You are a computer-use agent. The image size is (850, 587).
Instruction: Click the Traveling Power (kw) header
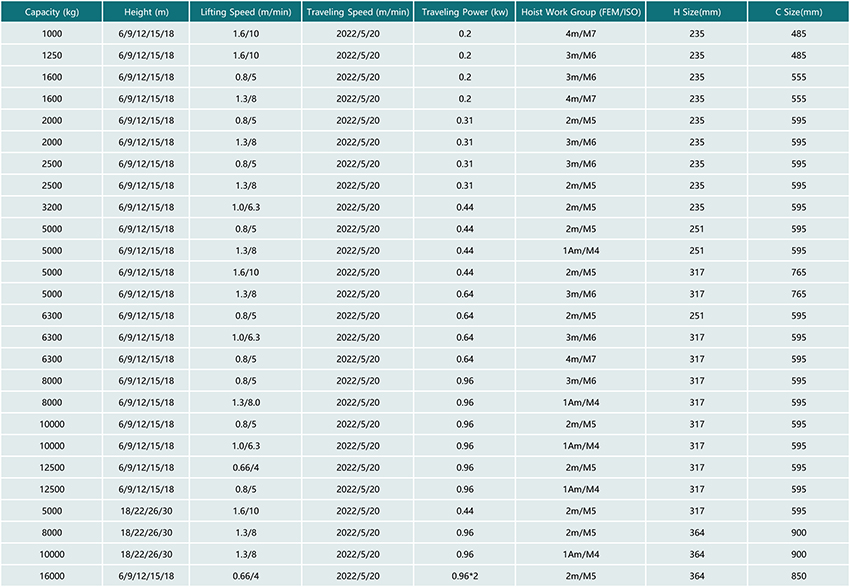[465, 13]
